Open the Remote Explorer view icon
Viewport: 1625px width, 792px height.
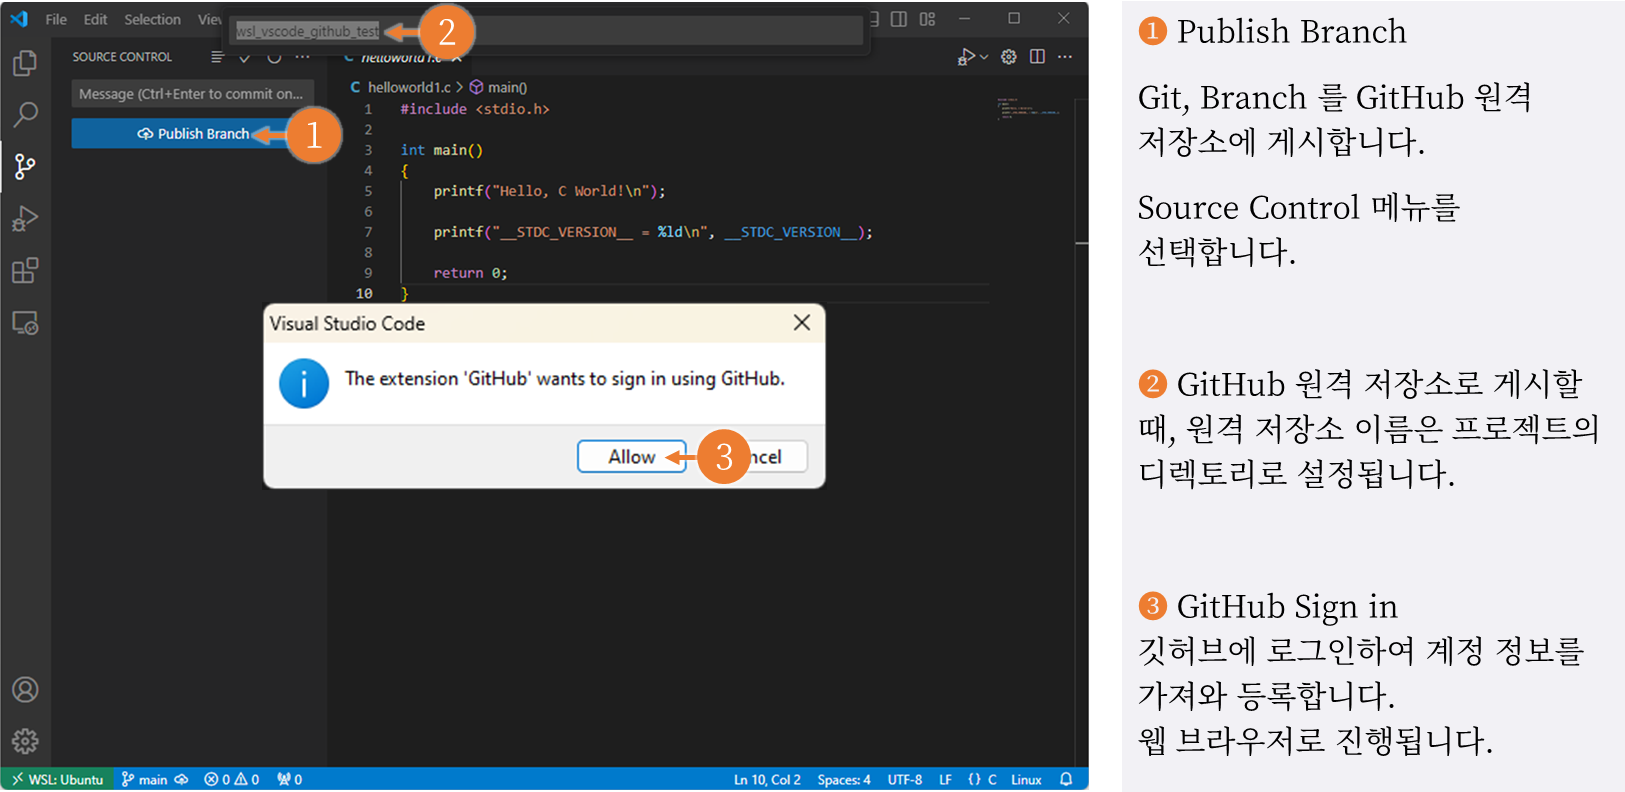click(x=25, y=323)
